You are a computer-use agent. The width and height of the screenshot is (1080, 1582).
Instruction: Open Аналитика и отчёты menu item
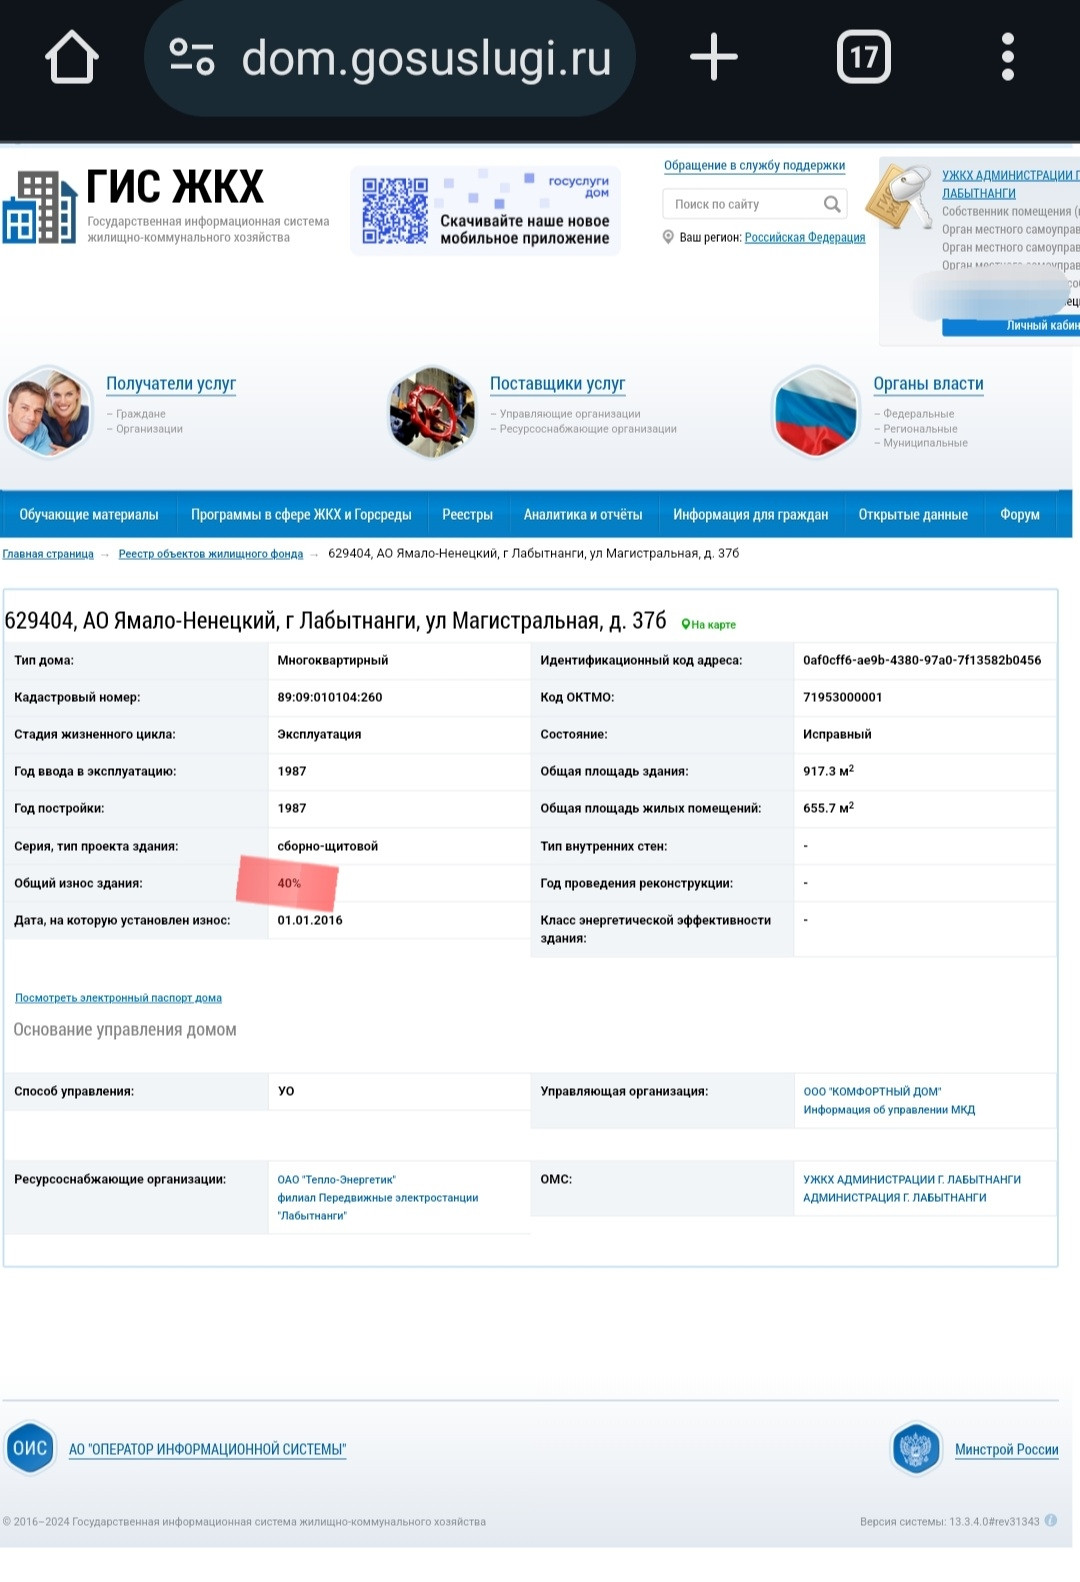click(x=583, y=514)
